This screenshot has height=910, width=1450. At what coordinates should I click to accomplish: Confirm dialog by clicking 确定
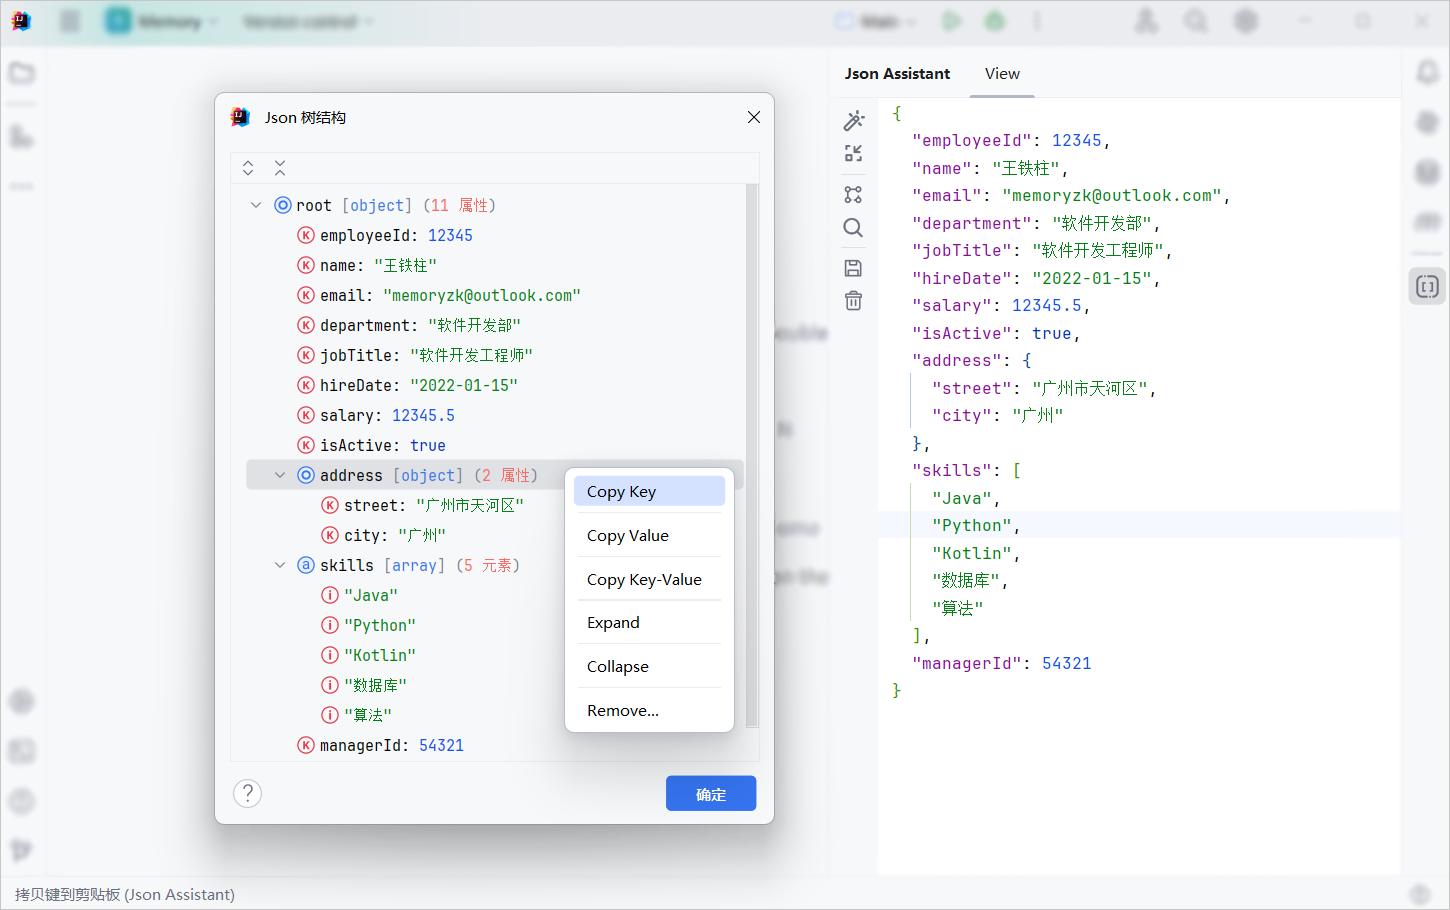pos(710,793)
